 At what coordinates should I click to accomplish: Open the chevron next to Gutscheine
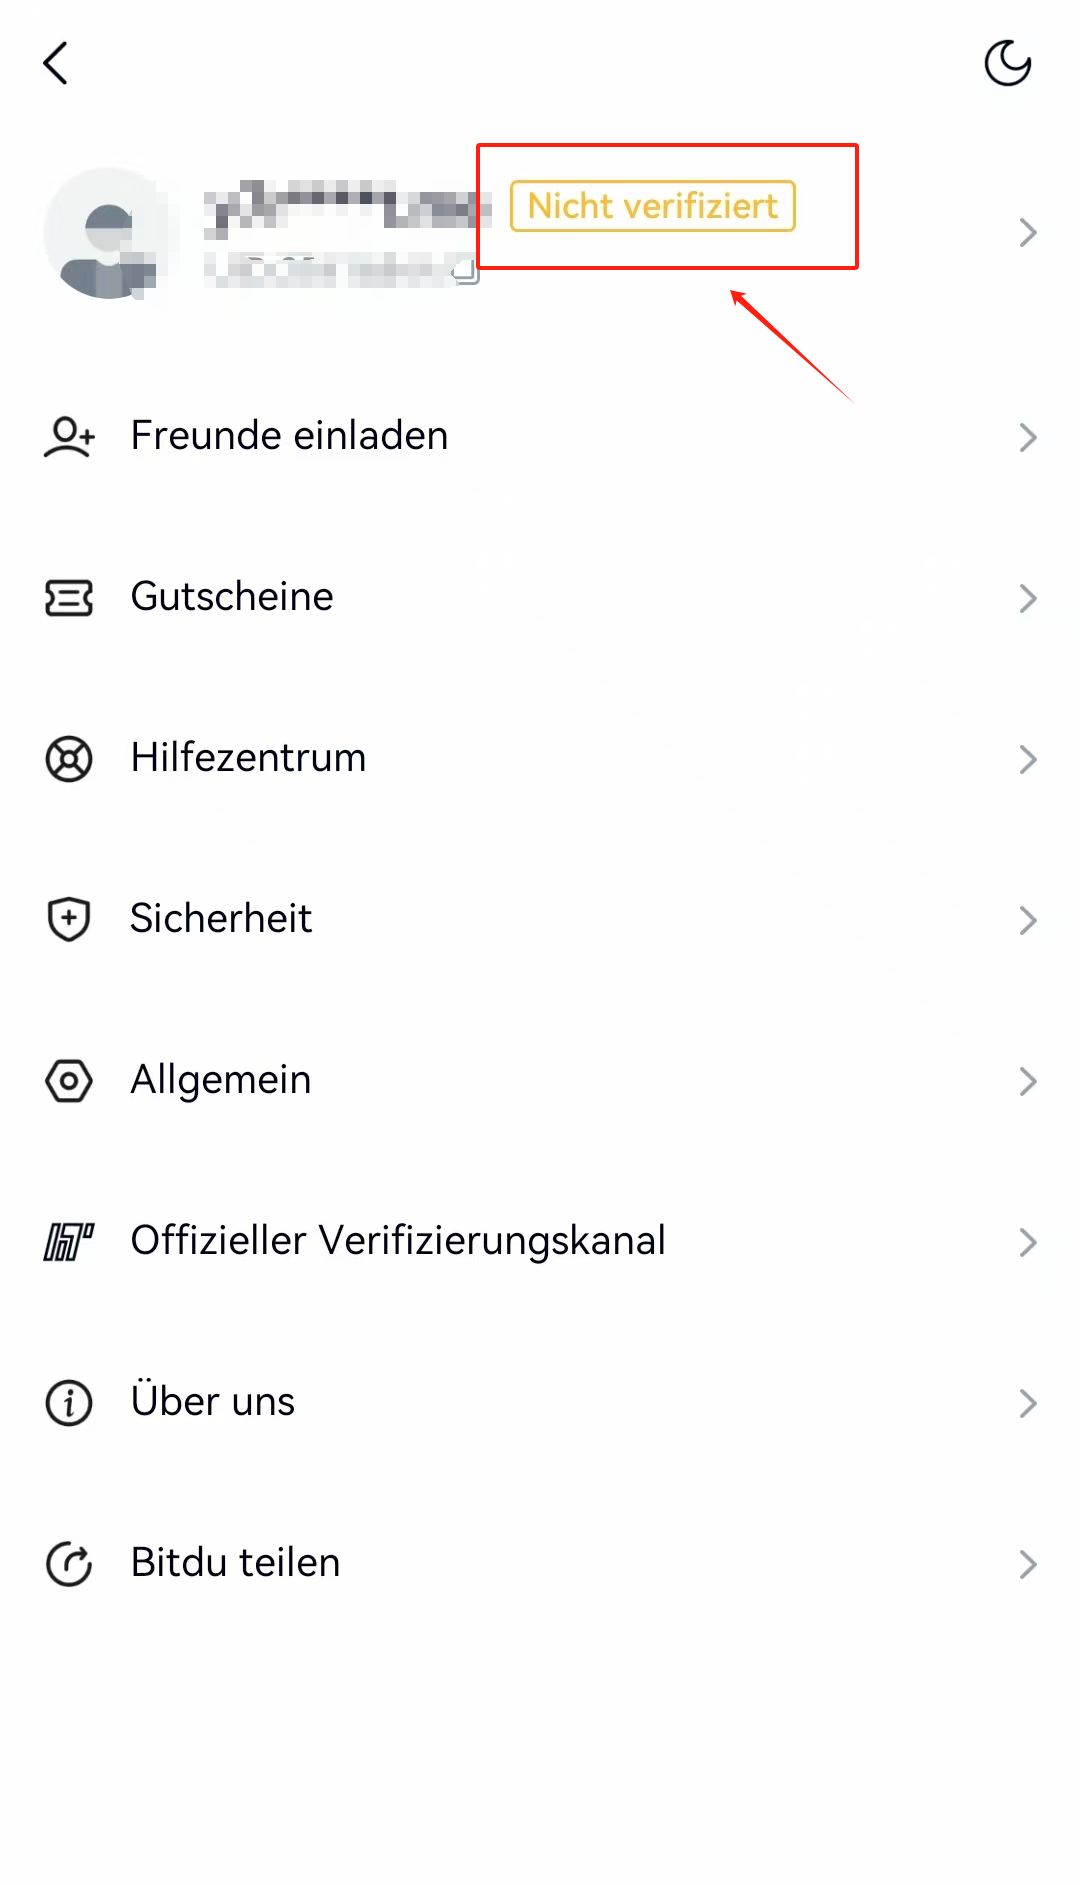coord(1028,598)
